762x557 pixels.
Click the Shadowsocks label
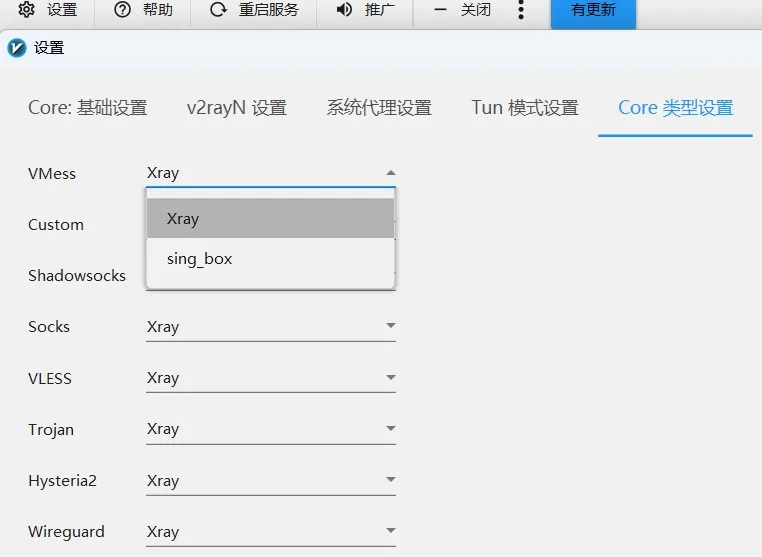pos(77,276)
